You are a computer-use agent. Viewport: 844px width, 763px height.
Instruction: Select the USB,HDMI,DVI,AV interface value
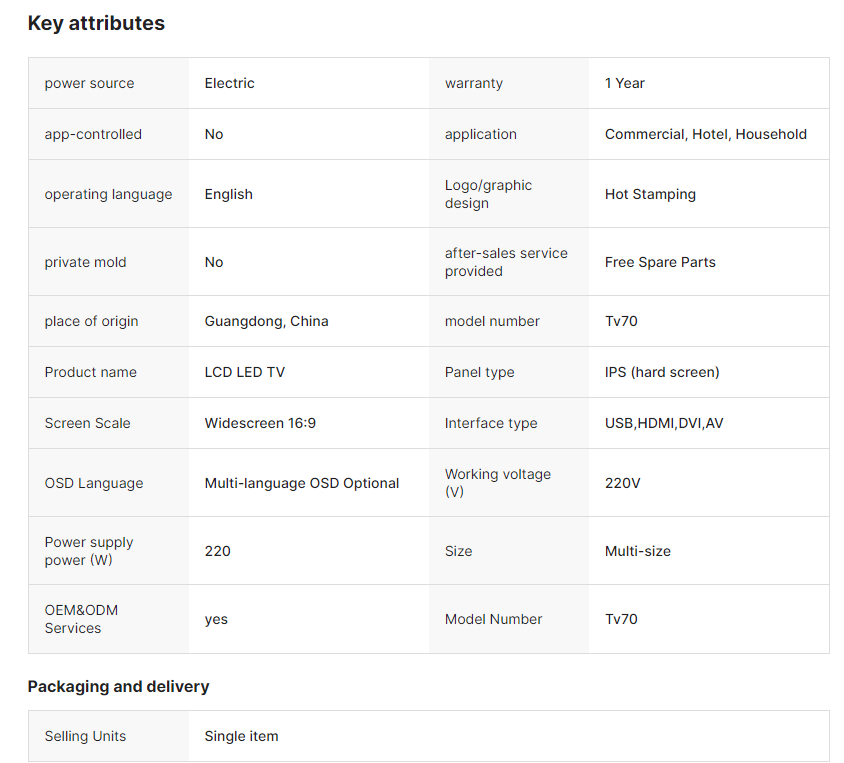(663, 423)
